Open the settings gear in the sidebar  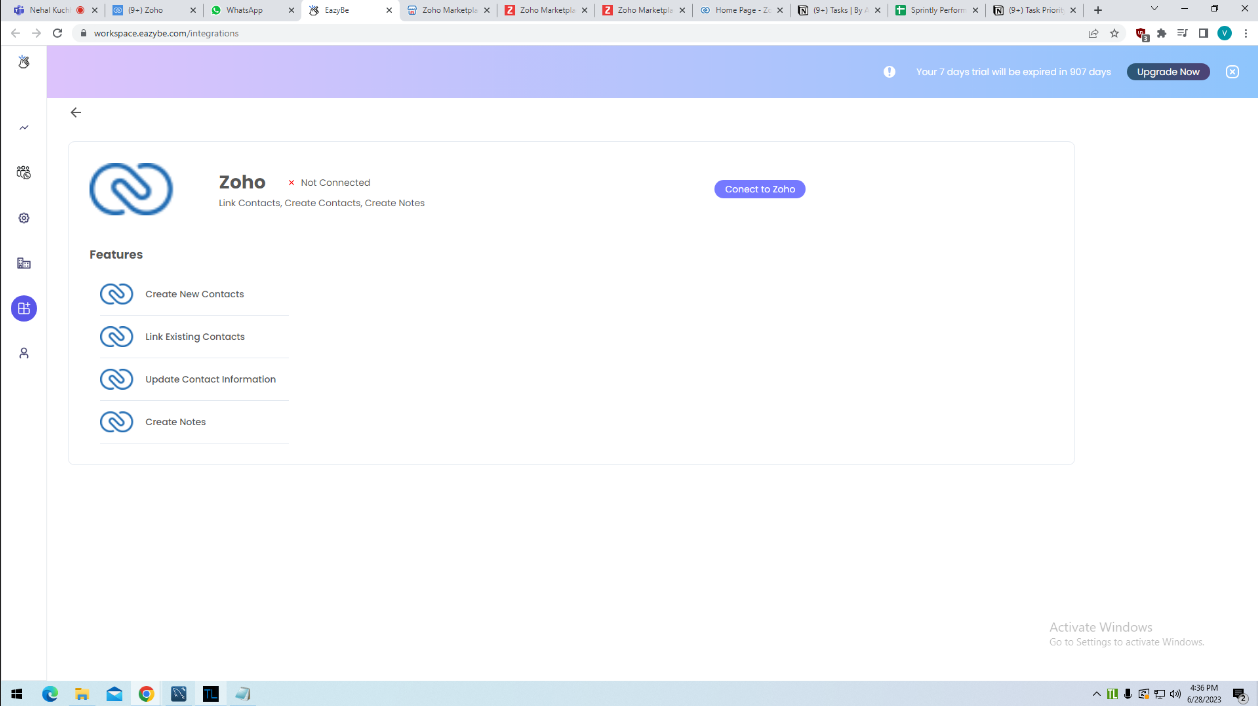click(x=24, y=218)
